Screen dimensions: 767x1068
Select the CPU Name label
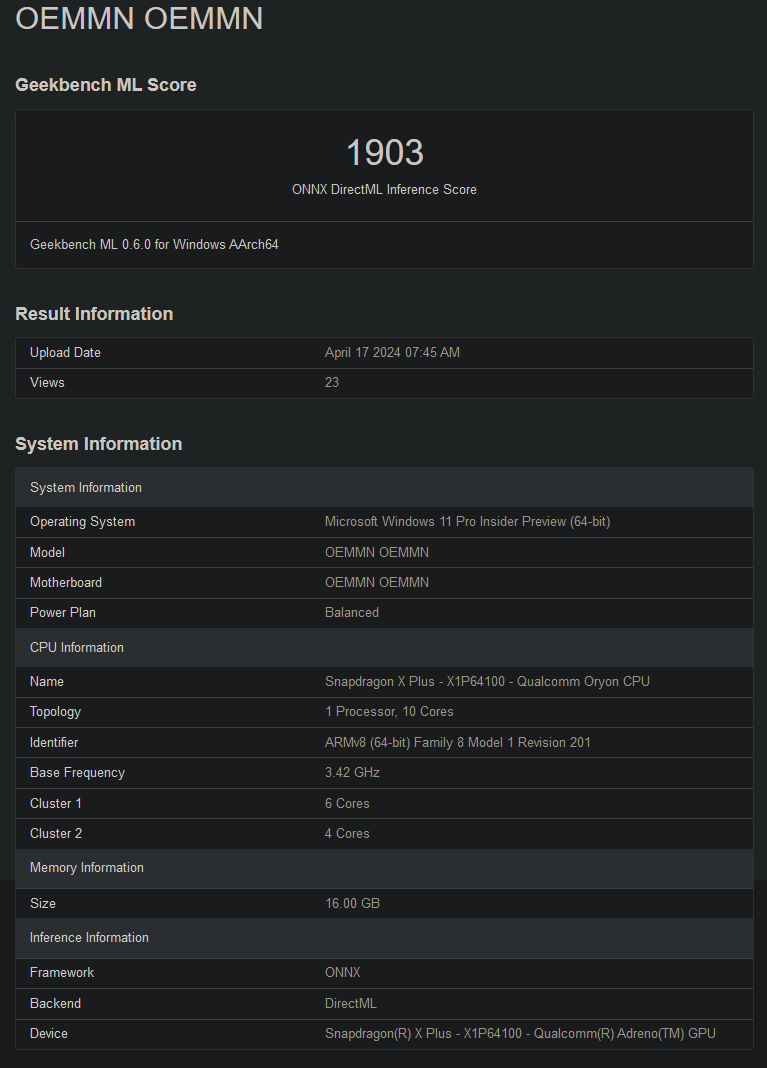click(46, 681)
